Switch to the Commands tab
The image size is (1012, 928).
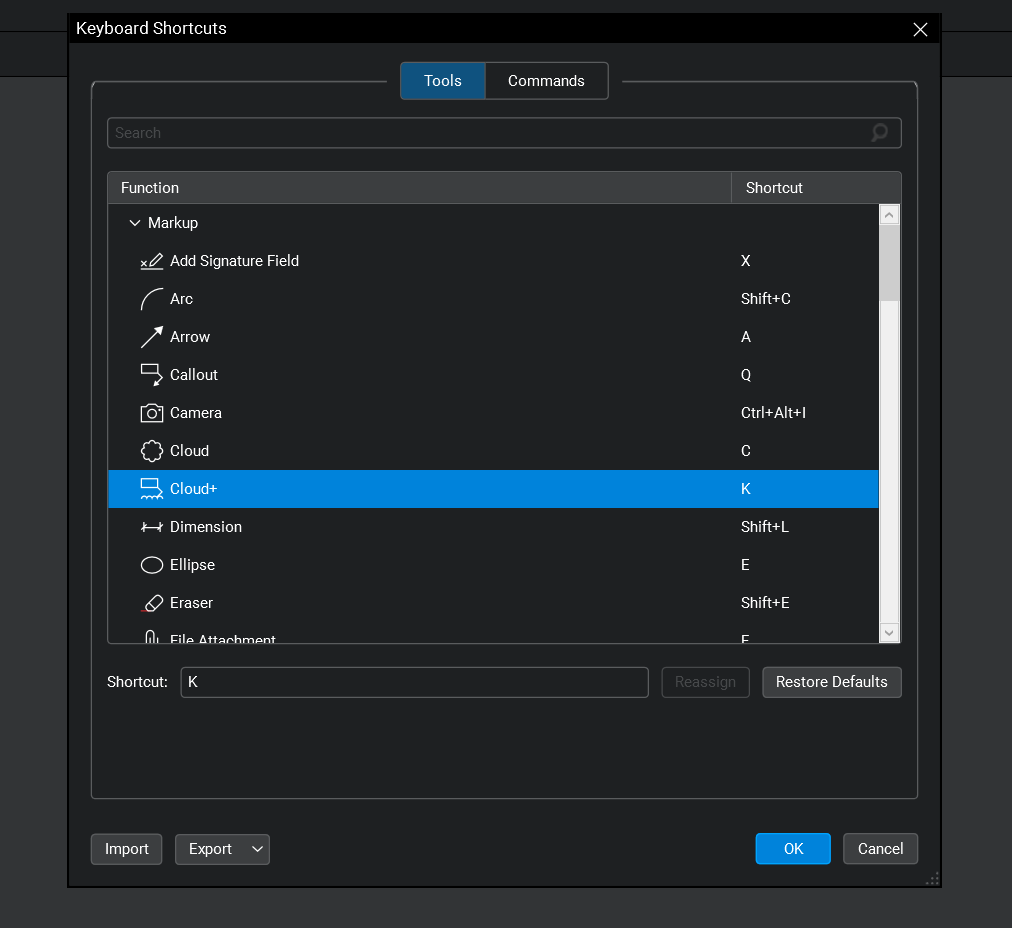point(546,81)
